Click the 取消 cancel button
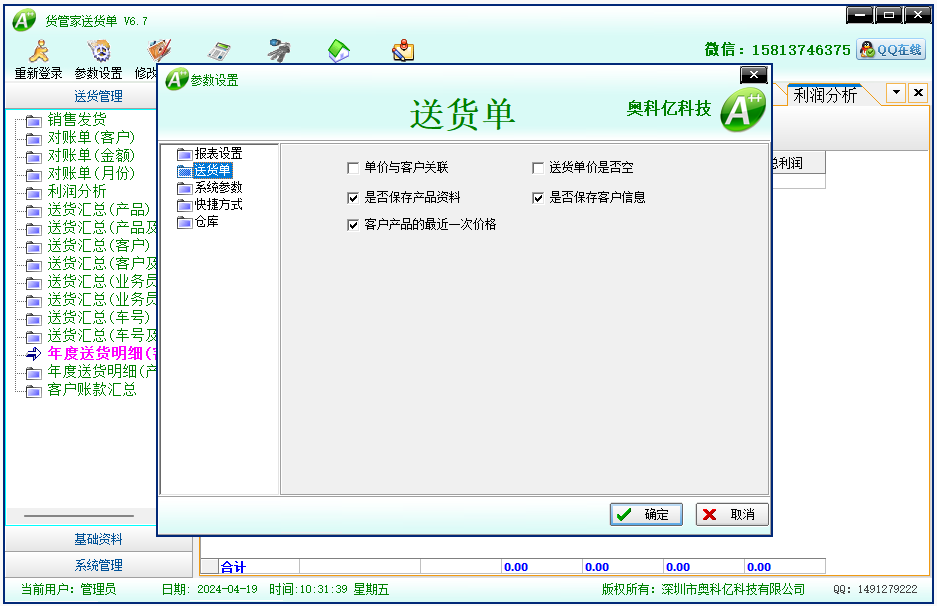 (x=732, y=514)
